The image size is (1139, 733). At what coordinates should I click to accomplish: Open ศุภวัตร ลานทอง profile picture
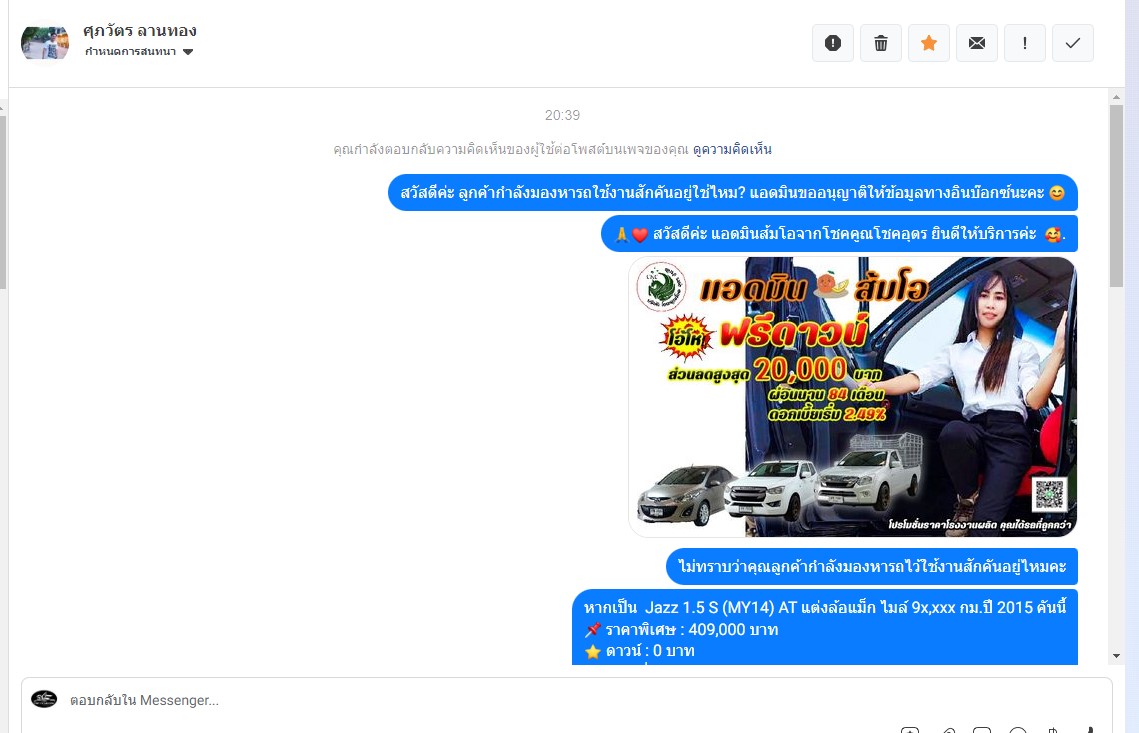pos(45,43)
